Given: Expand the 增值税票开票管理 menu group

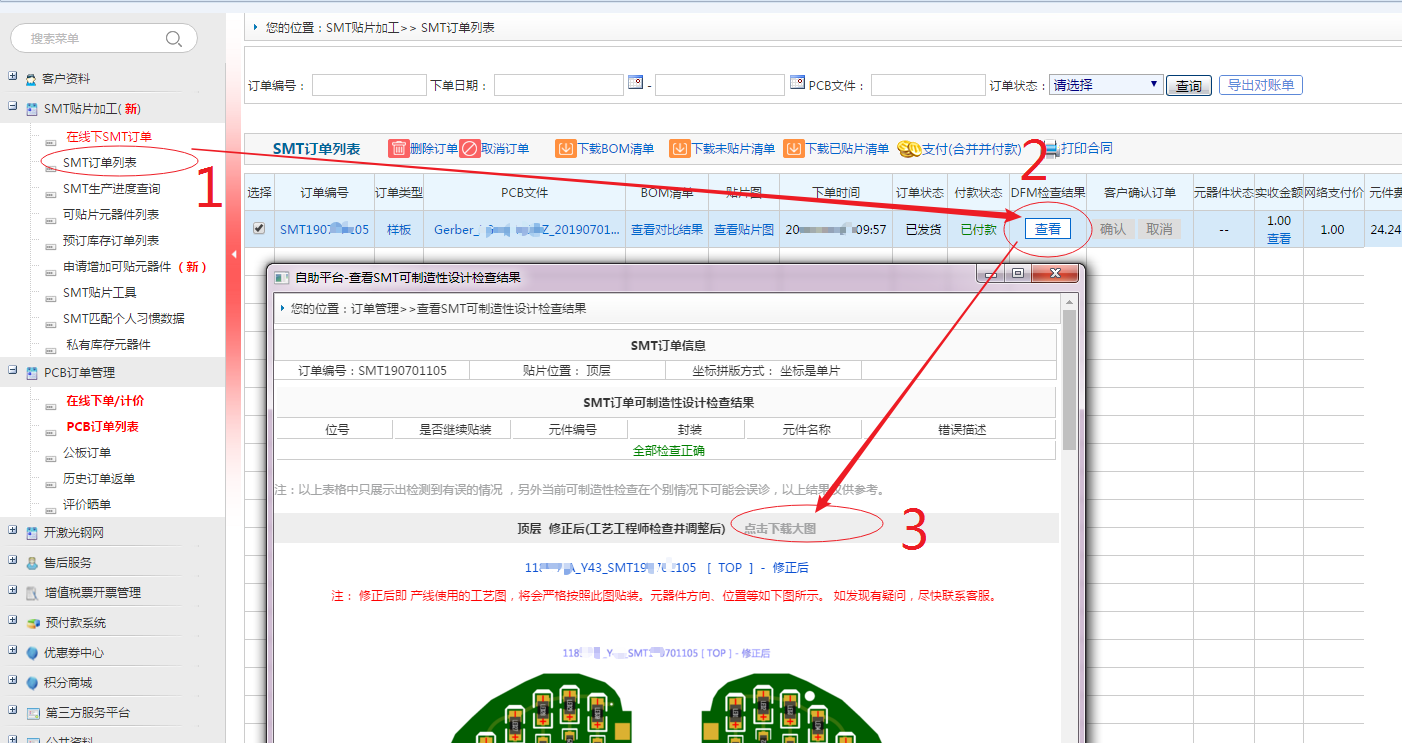Looking at the screenshot, I should coord(13,591).
